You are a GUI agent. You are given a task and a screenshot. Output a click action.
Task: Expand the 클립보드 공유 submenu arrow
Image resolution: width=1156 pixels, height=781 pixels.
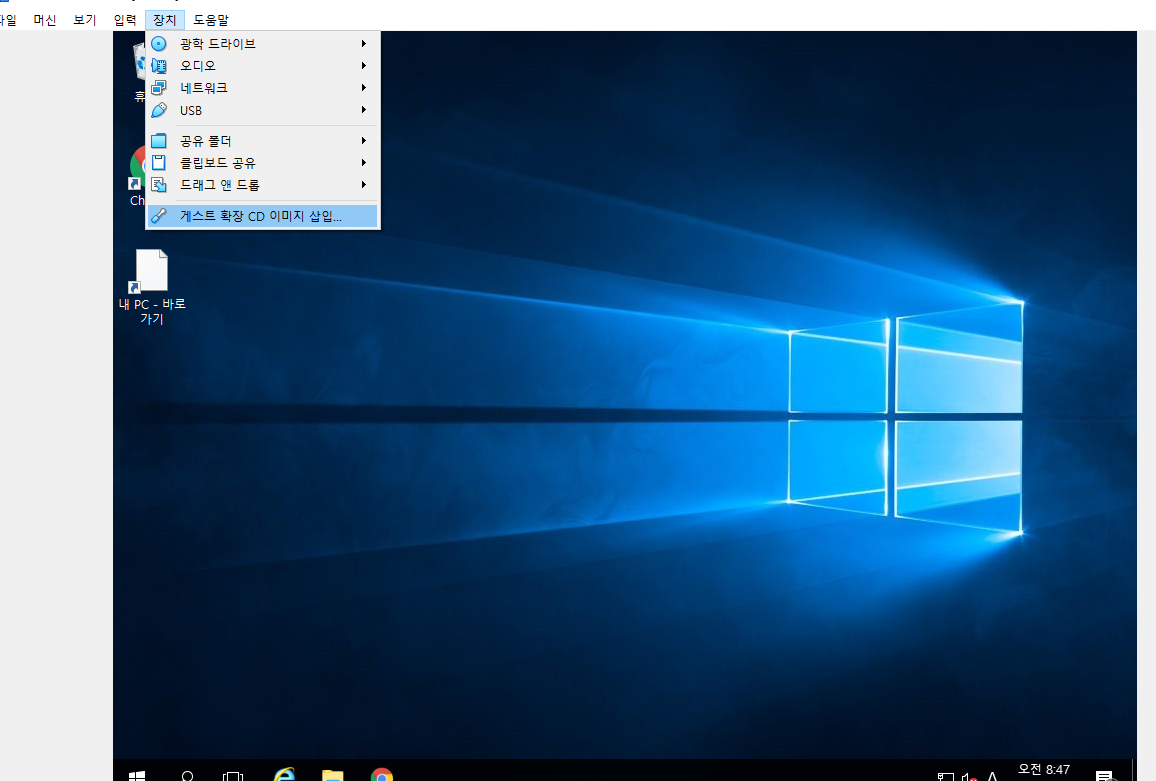[x=363, y=162]
